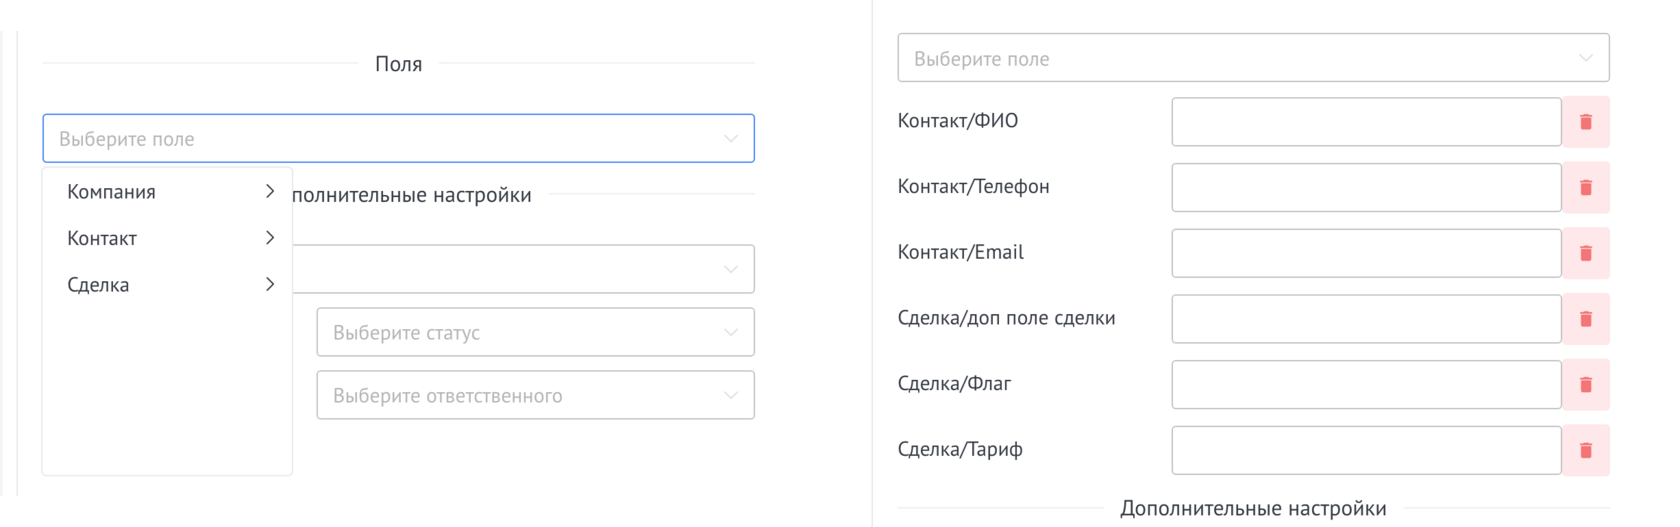Expand the Контакт submenu arrow
The height and width of the screenshot is (527, 1680).
point(269,238)
